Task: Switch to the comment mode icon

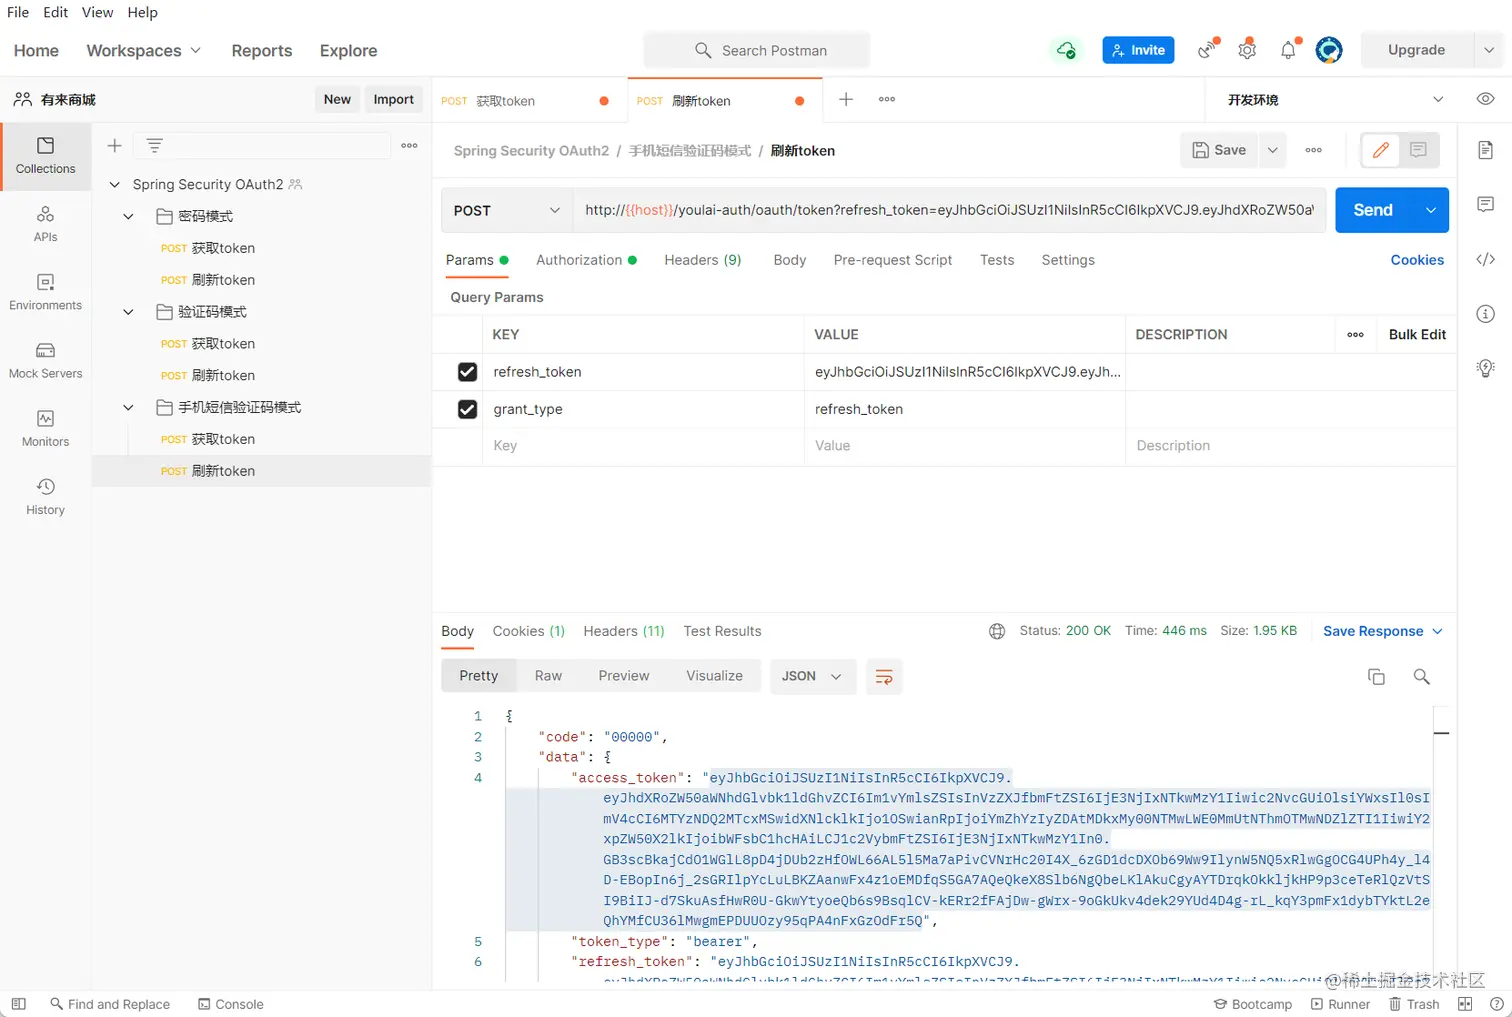Action: pyautogui.click(x=1418, y=150)
